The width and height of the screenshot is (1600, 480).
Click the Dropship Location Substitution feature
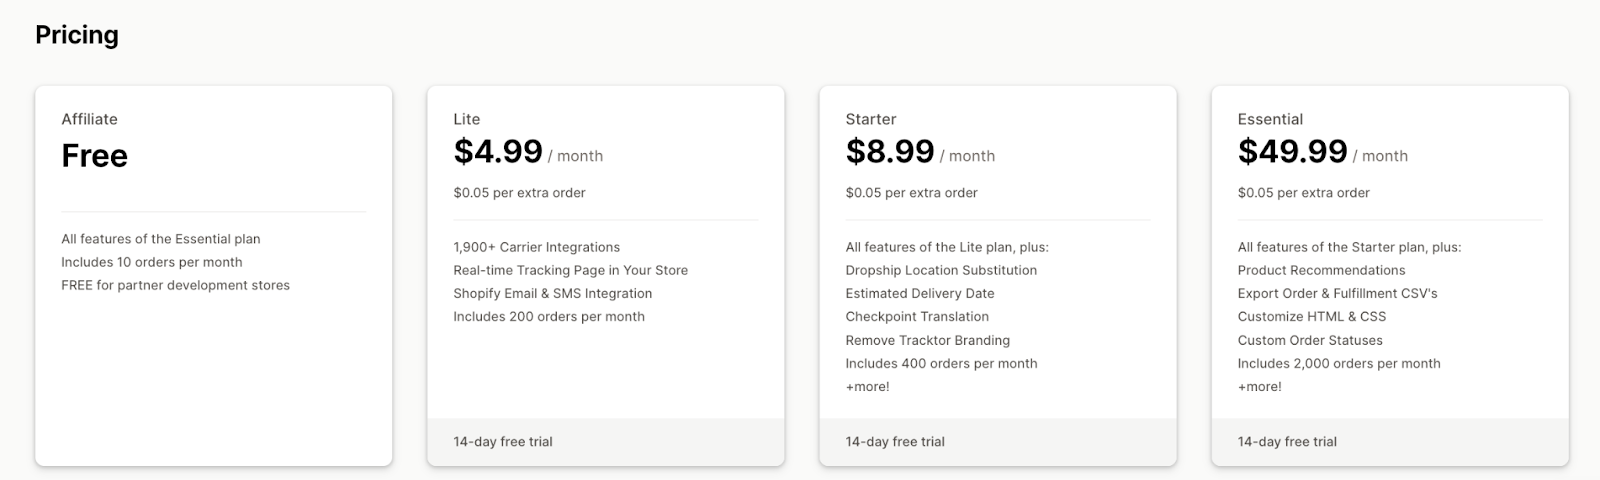[x=941, y=270]
